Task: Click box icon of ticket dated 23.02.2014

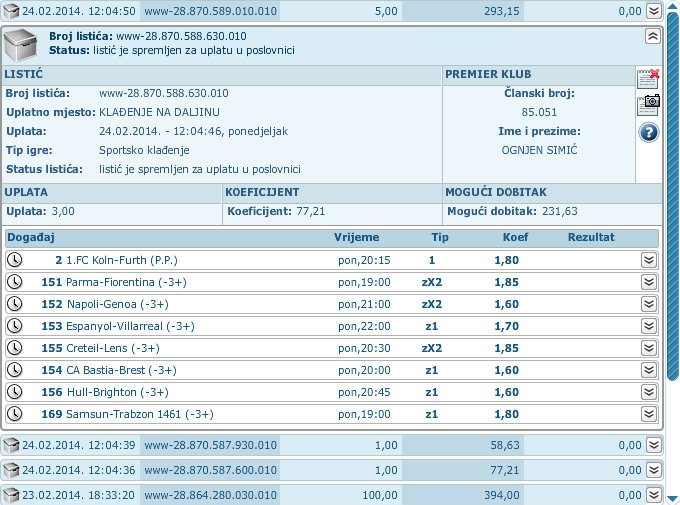Action: coord(11,495)
